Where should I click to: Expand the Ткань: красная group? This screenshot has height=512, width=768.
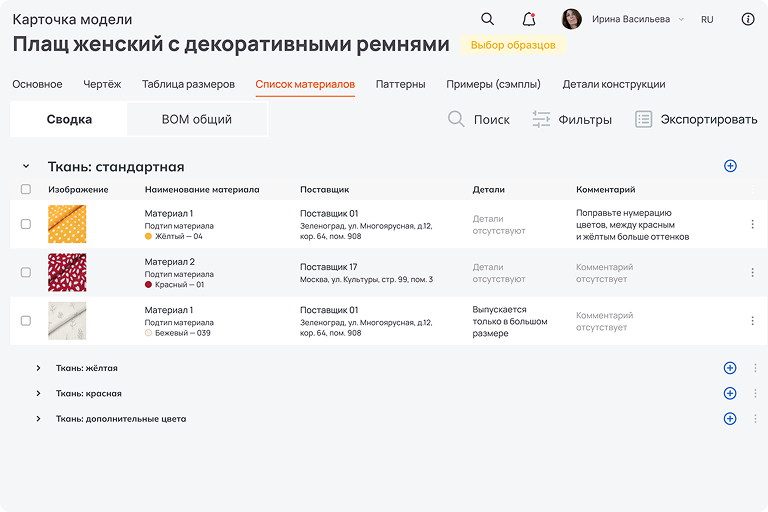(x=38, y=394)
